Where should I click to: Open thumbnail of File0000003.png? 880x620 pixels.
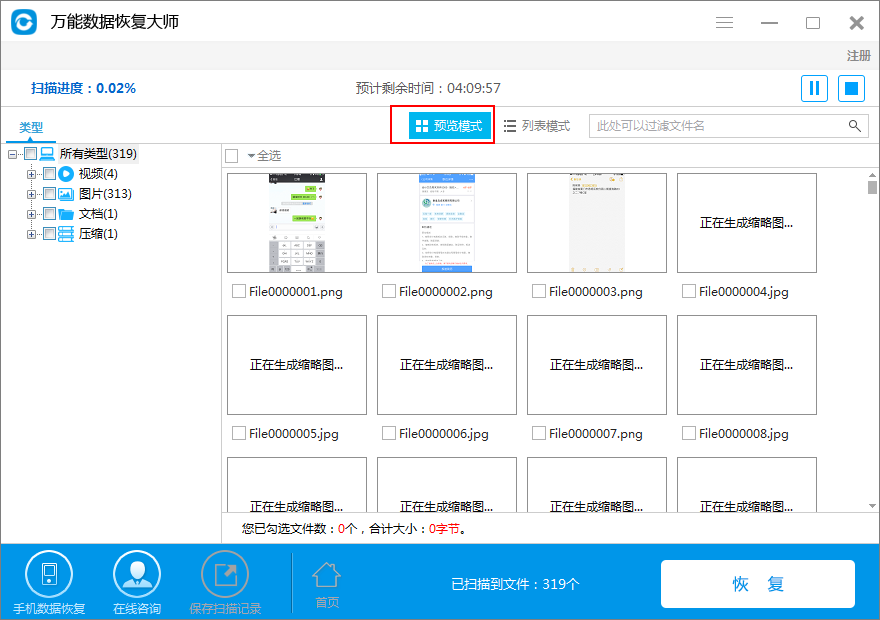597,223
